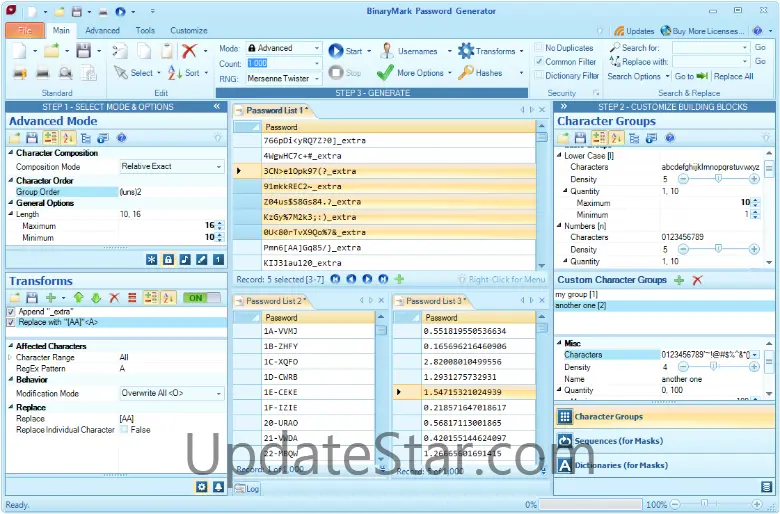Open the RNG Mersenne Twister dropdown

(317, 76)
